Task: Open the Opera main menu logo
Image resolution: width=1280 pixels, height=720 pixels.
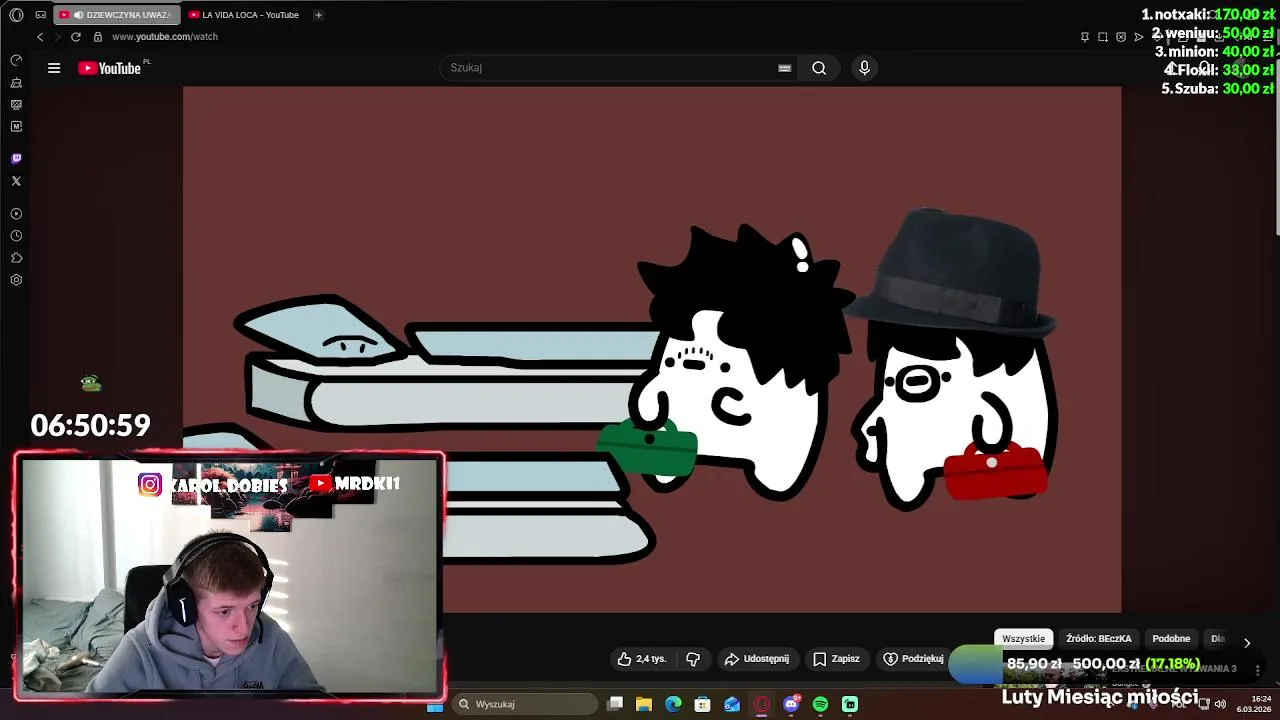Action: click(16, 15)
